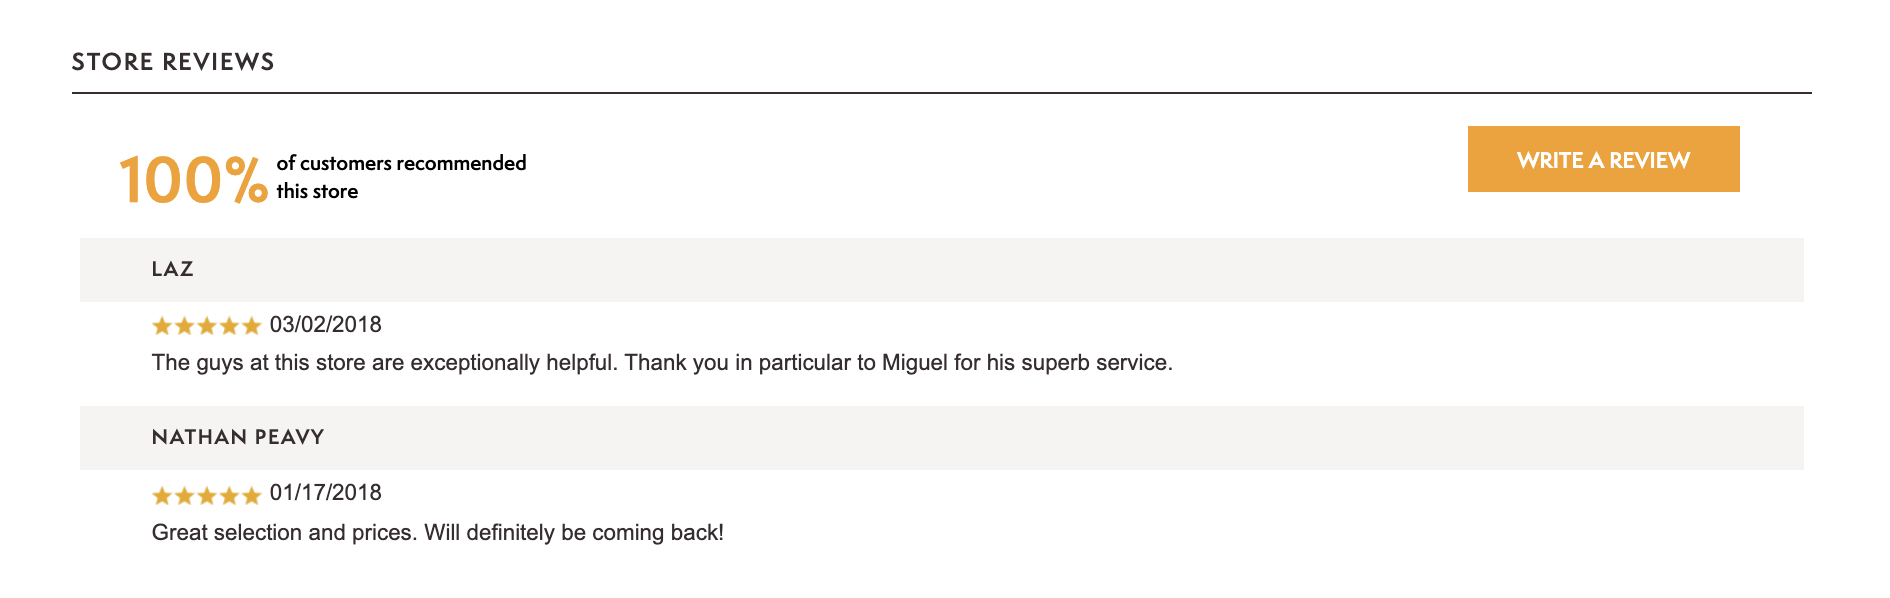This screenshot has height=598, width=1890.
Task: Click the third star in Laz's rating
Action: [207, 326]
